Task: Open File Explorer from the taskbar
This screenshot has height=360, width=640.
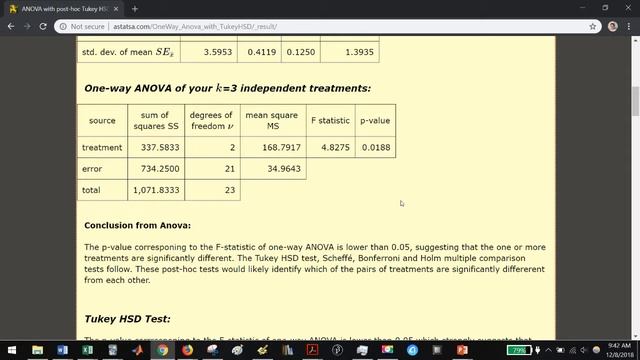Action: [x=37, y=350]
